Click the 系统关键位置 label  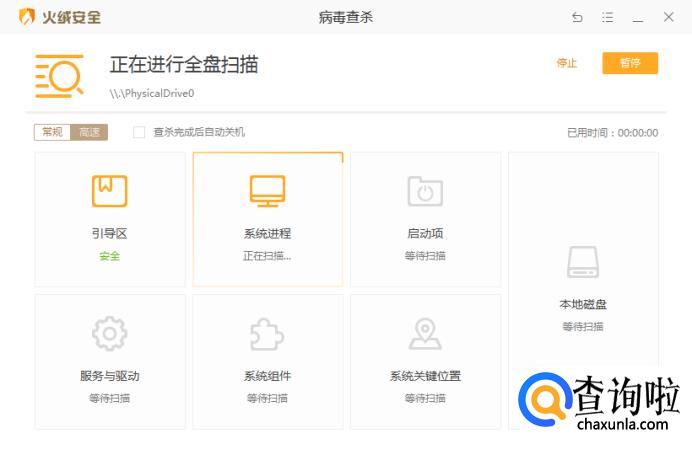tap(425, 376)
